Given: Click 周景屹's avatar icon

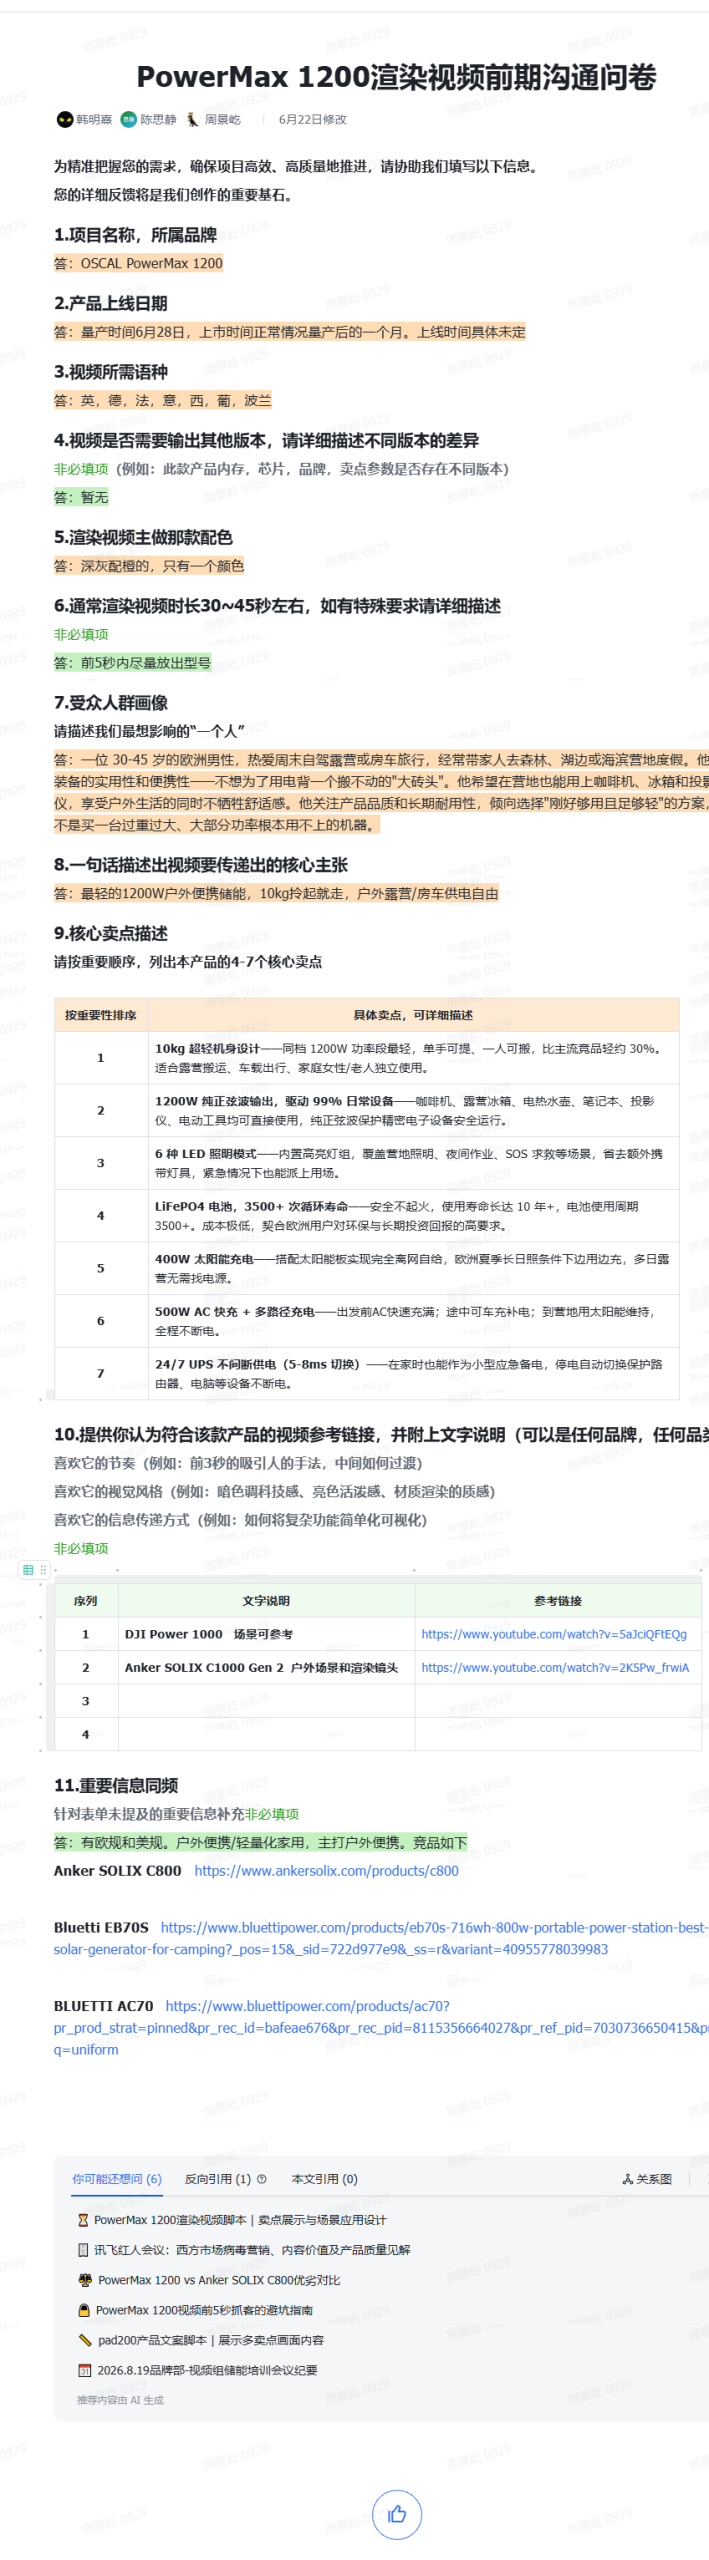Looking at the screenshot, I should pos(192,119).
